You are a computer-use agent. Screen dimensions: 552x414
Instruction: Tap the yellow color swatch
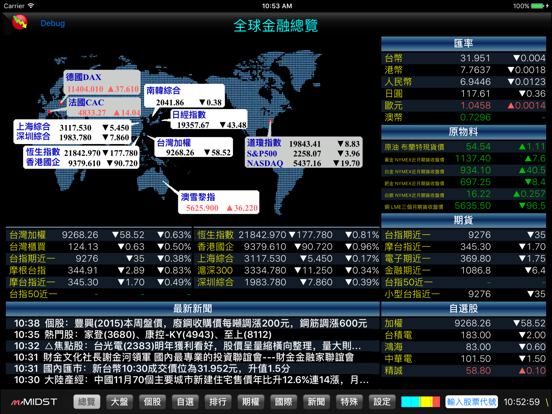point(426,402)
